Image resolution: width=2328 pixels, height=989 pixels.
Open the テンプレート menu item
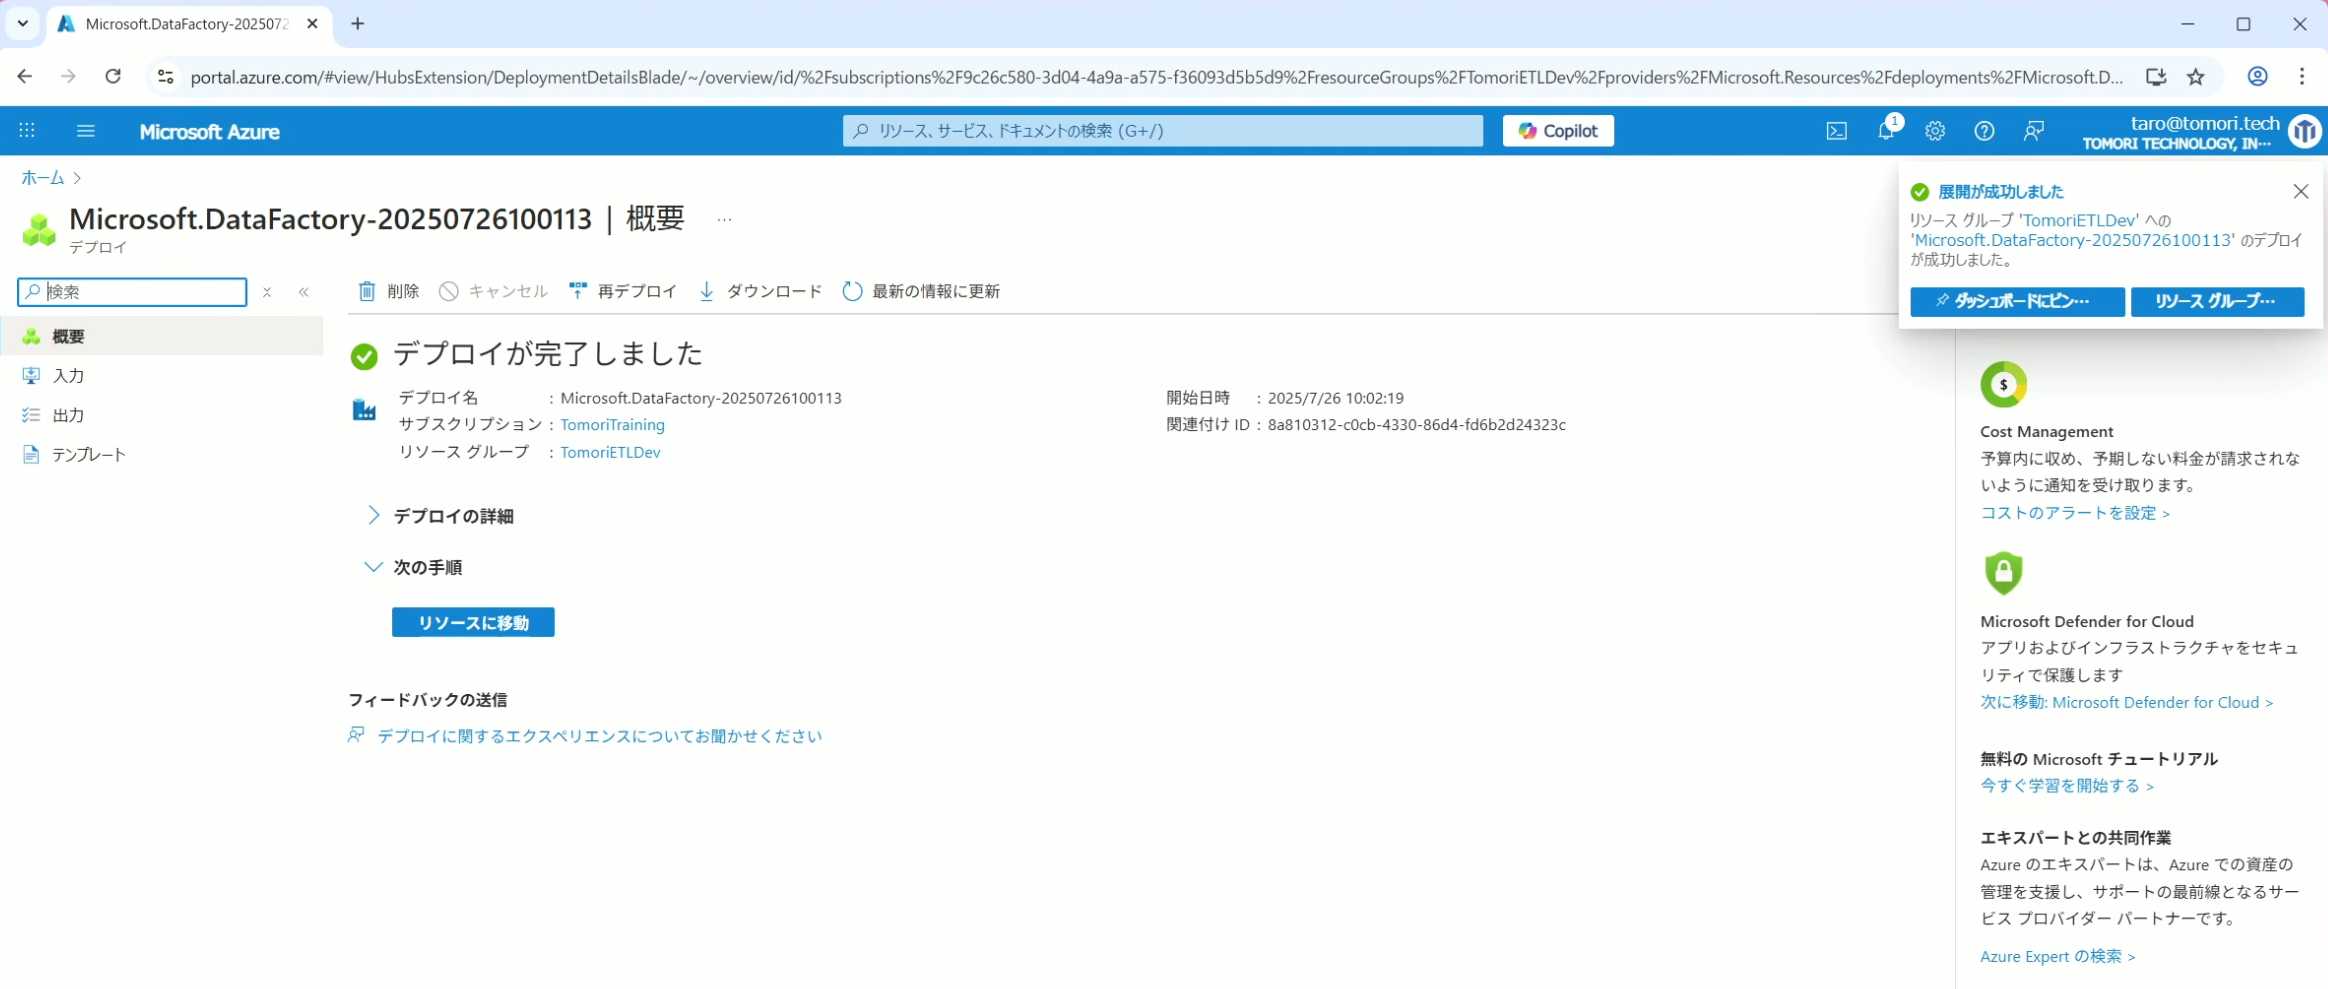(x=88, y=455)
